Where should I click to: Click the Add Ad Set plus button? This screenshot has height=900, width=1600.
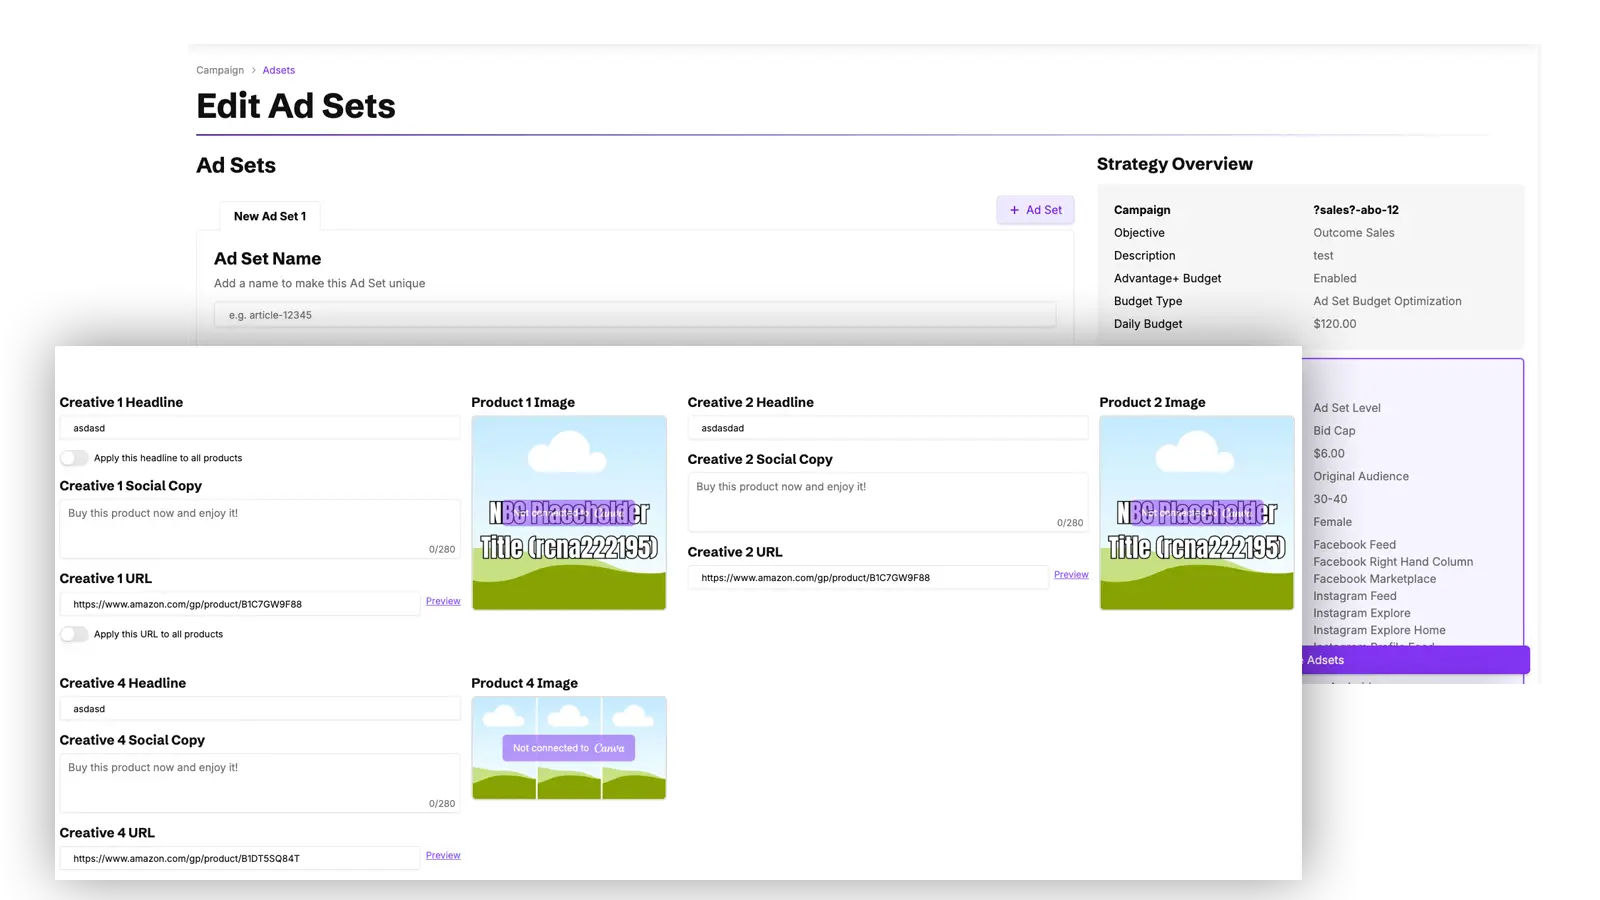[x=1035, y=210]
